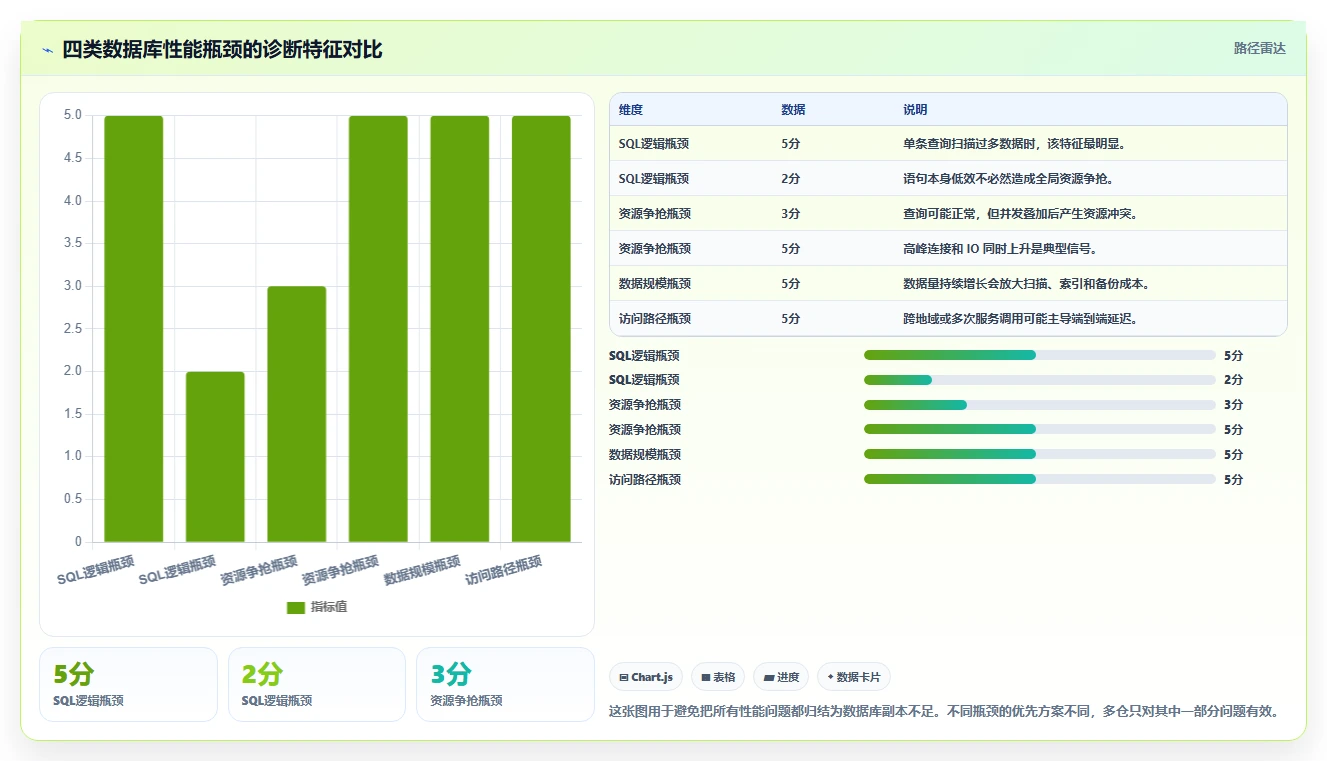Click the description 查询可能正常，但并发叠加后产生资源冲突。
The image size is (1327, 761).
(1021, 214)
